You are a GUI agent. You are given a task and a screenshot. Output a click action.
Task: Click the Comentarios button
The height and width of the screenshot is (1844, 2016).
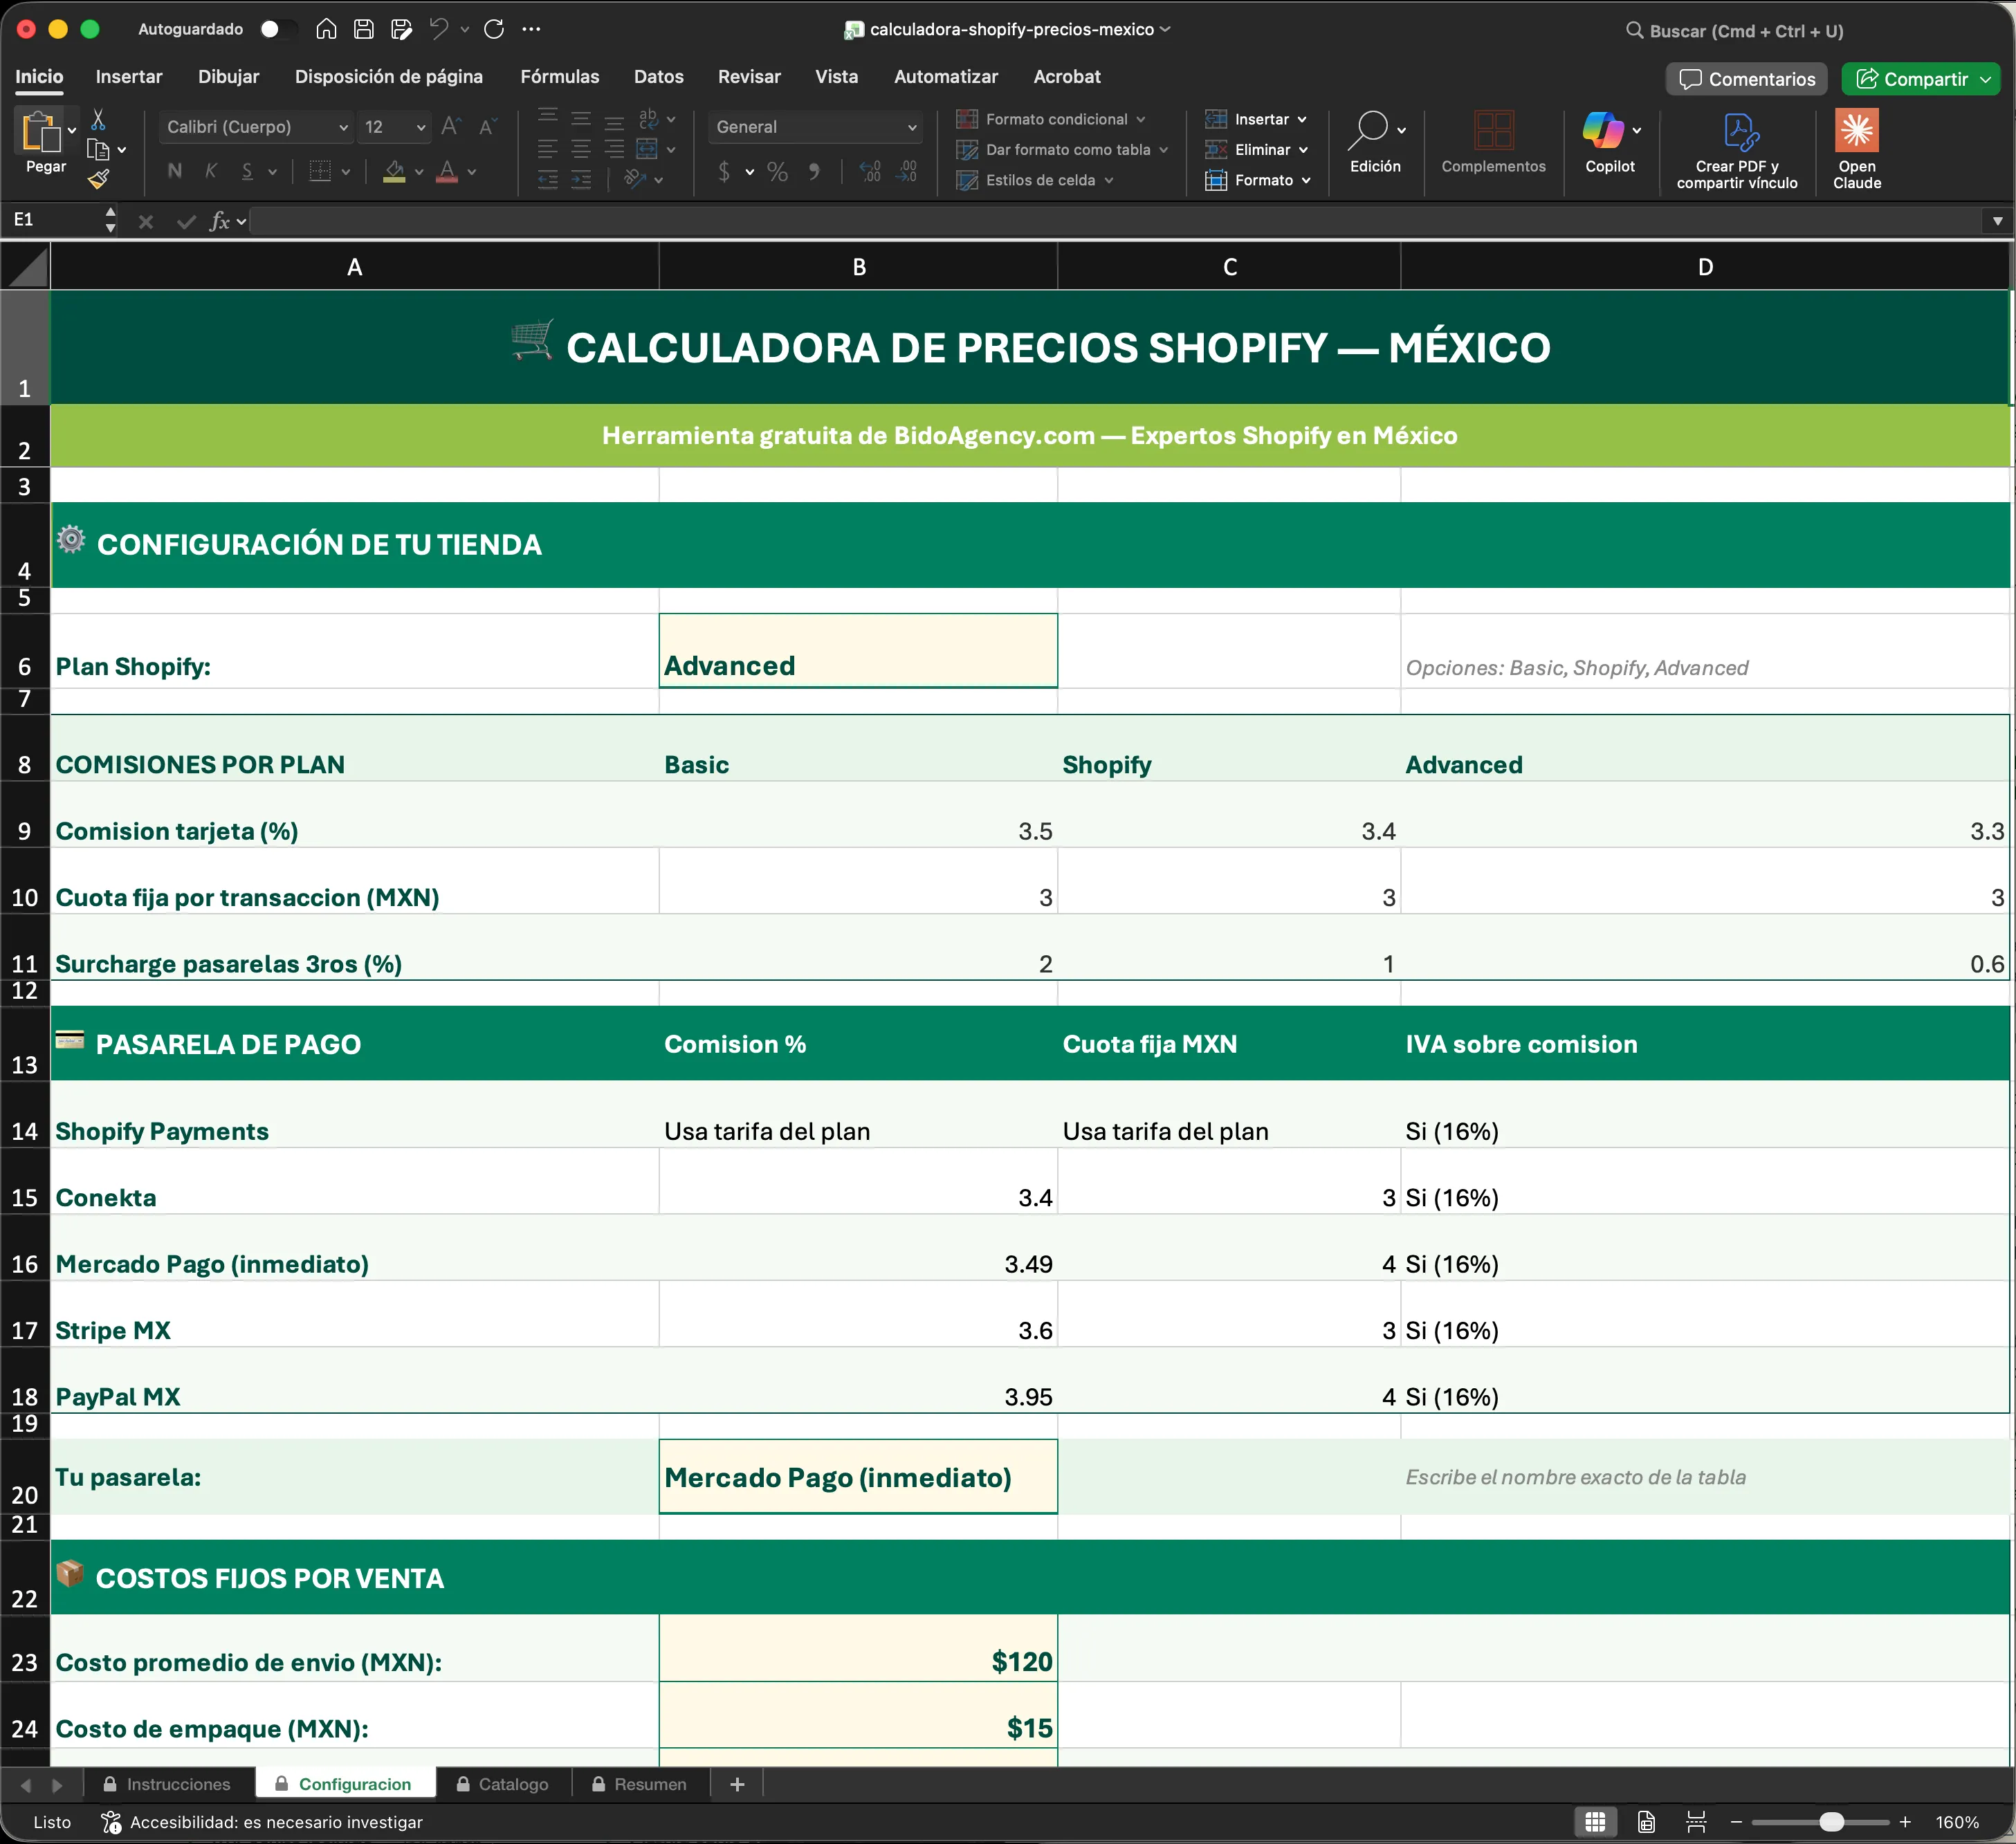point(1745,79)
